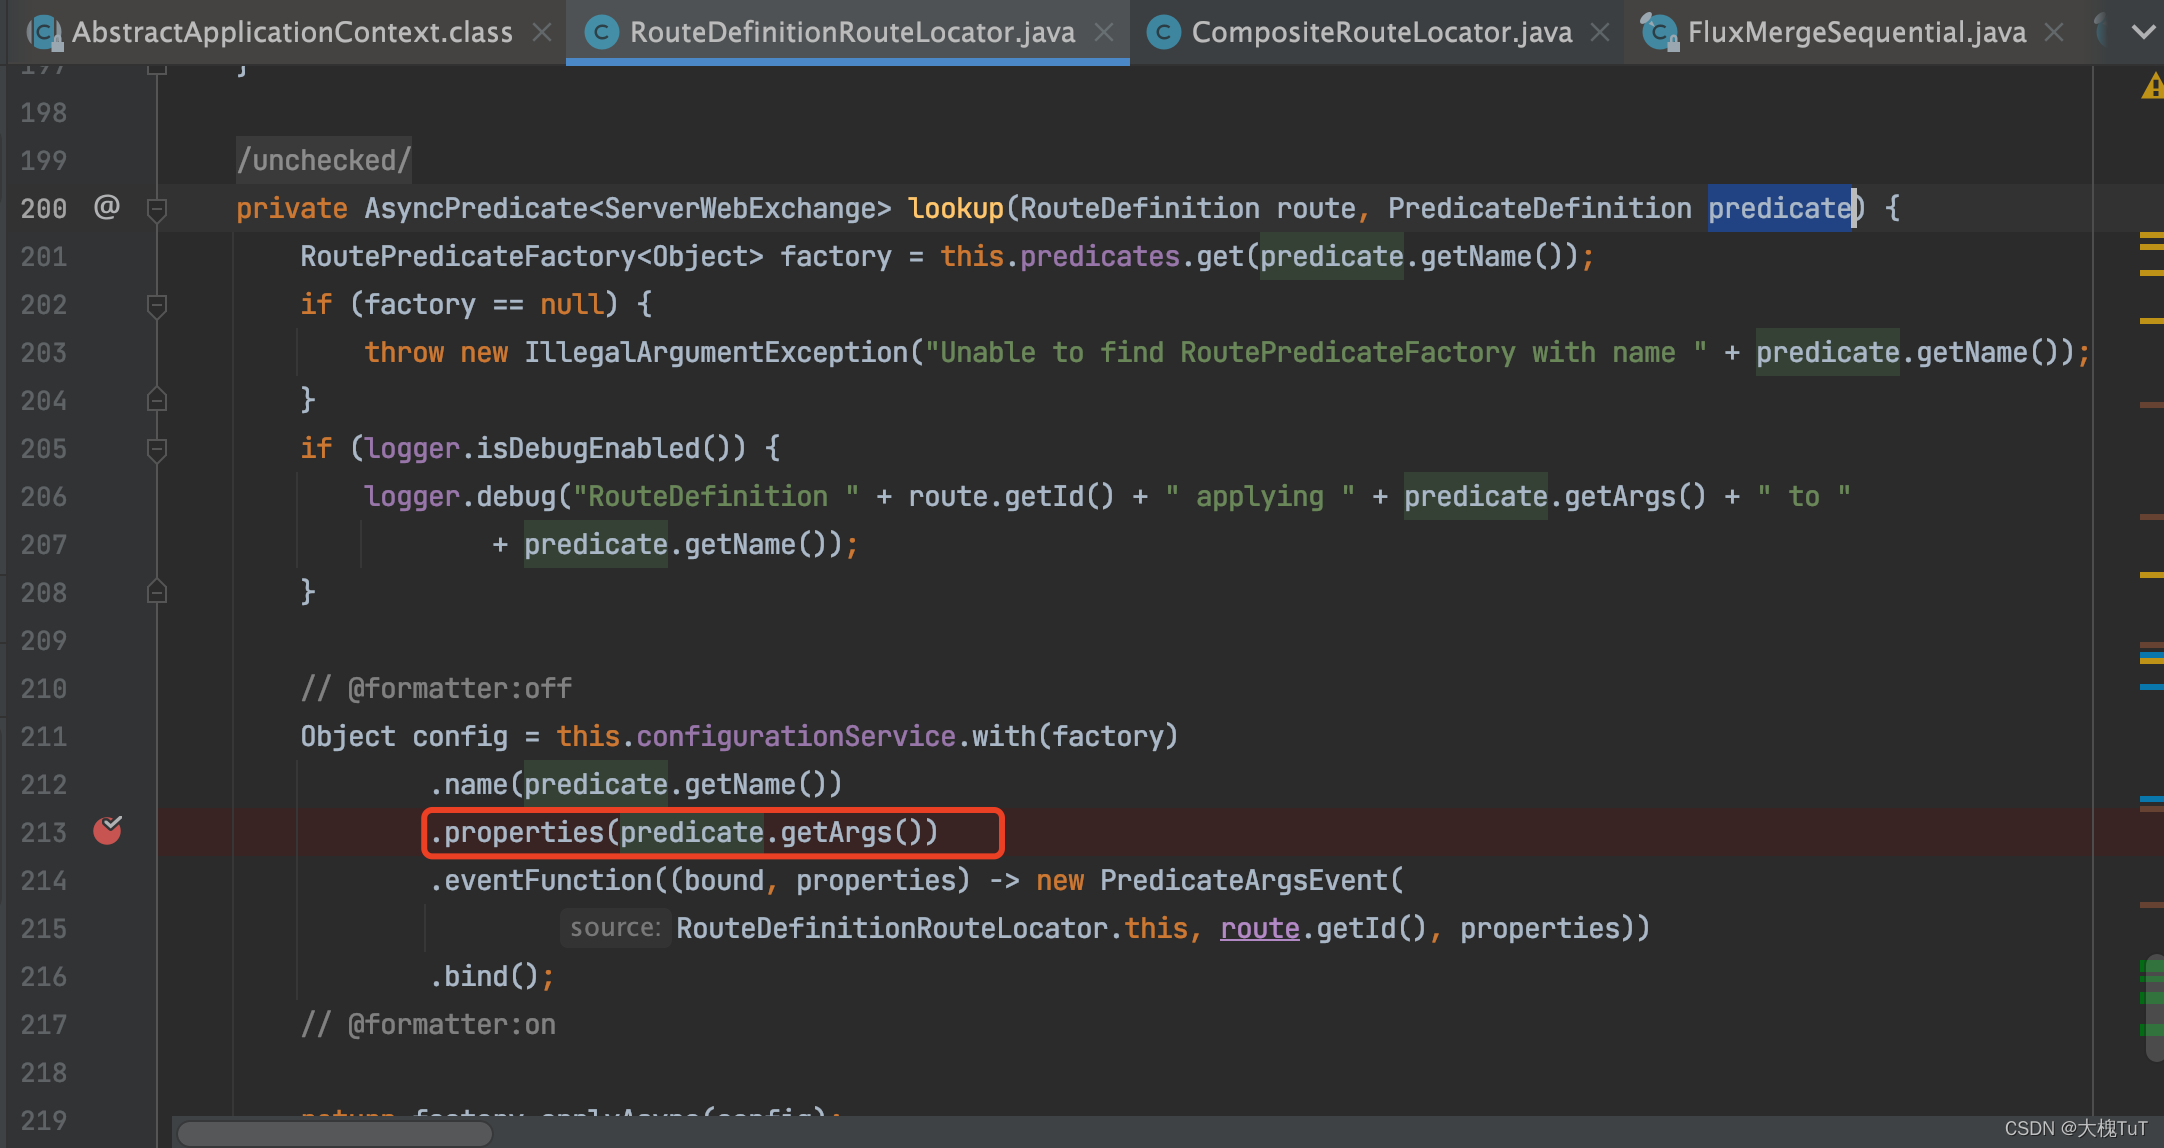Click the breakpoint marker on line 213
This screenshot has height=1148, width=2164.
pos(107,830)
